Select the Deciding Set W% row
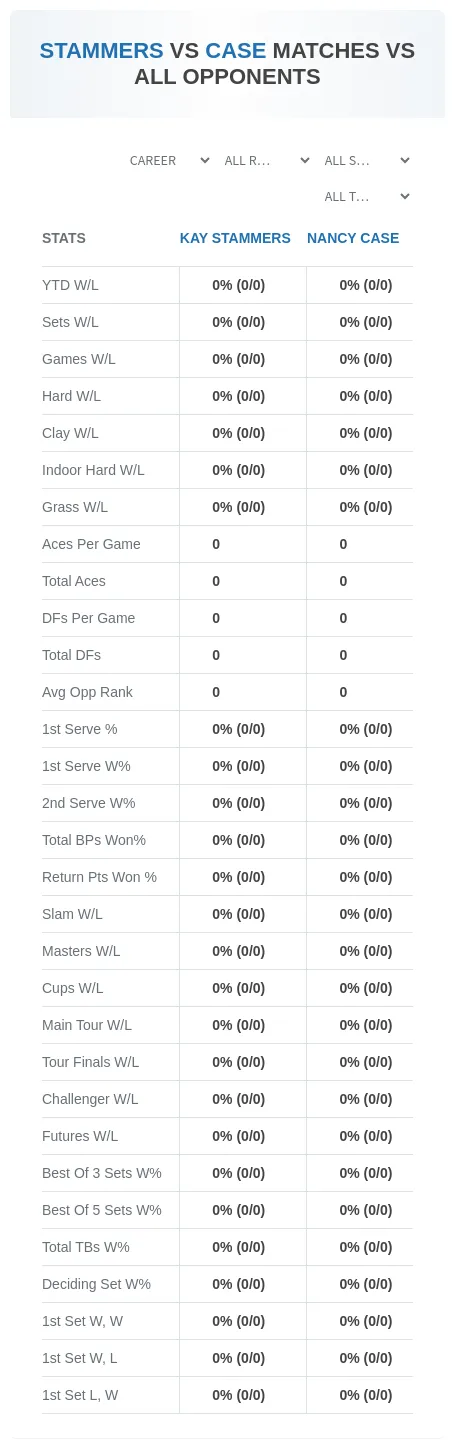Screen dimensions: 455x1448 click(227, 1284)
